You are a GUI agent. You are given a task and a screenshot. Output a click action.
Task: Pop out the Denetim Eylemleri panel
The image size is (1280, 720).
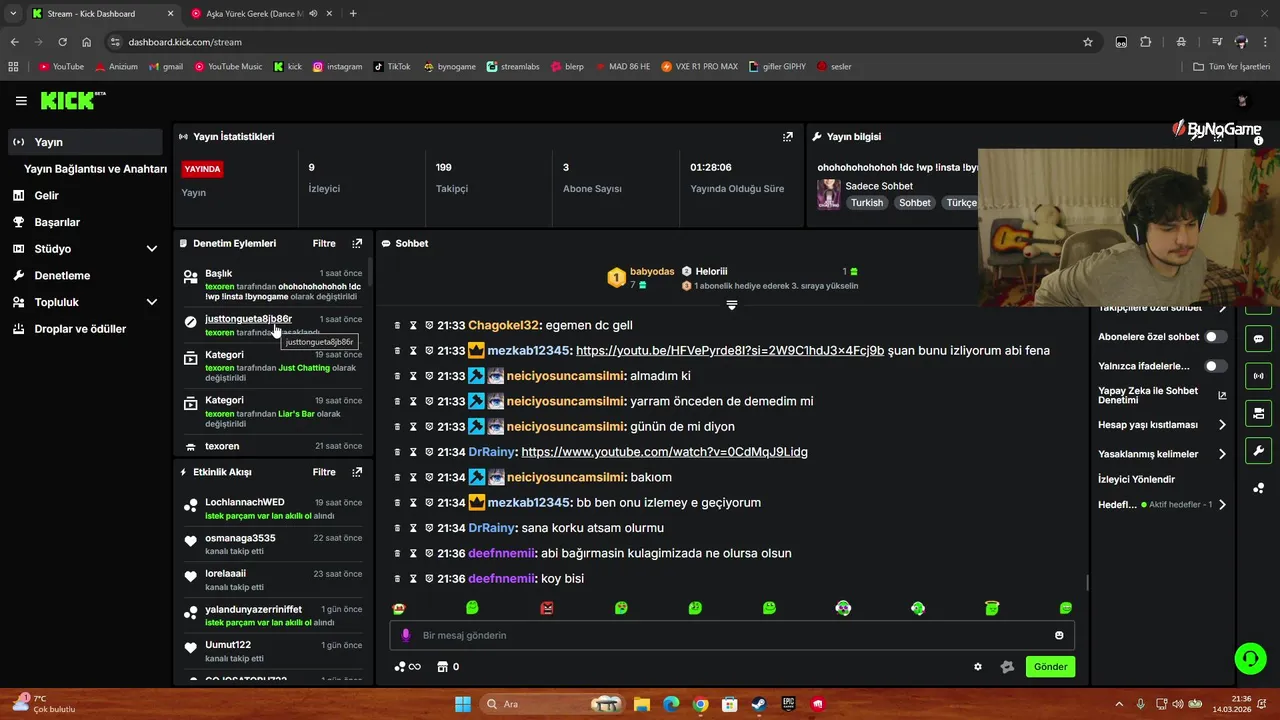pos(357,243)
